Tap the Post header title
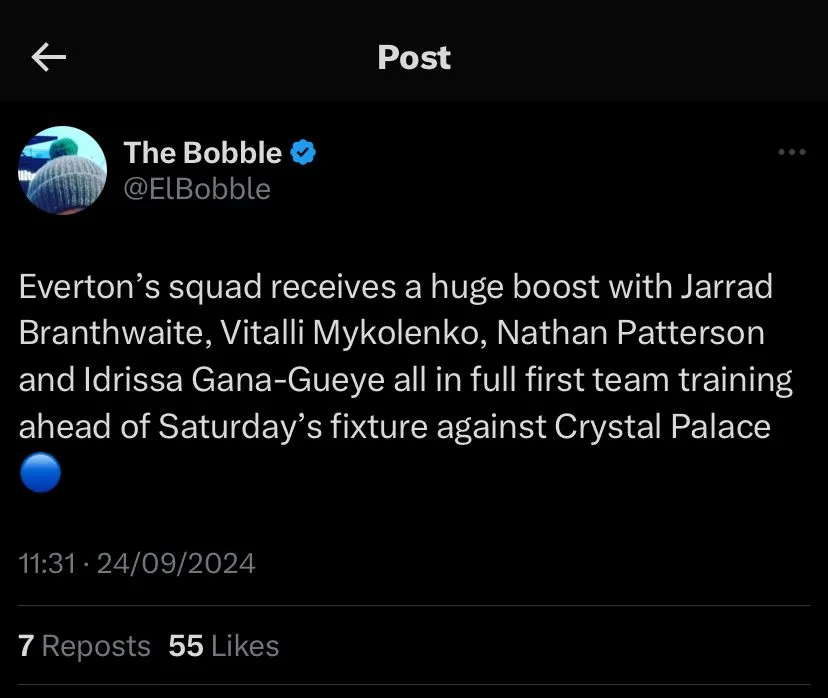The width and height of the screenshot is (828, 698). click(414, 58)
